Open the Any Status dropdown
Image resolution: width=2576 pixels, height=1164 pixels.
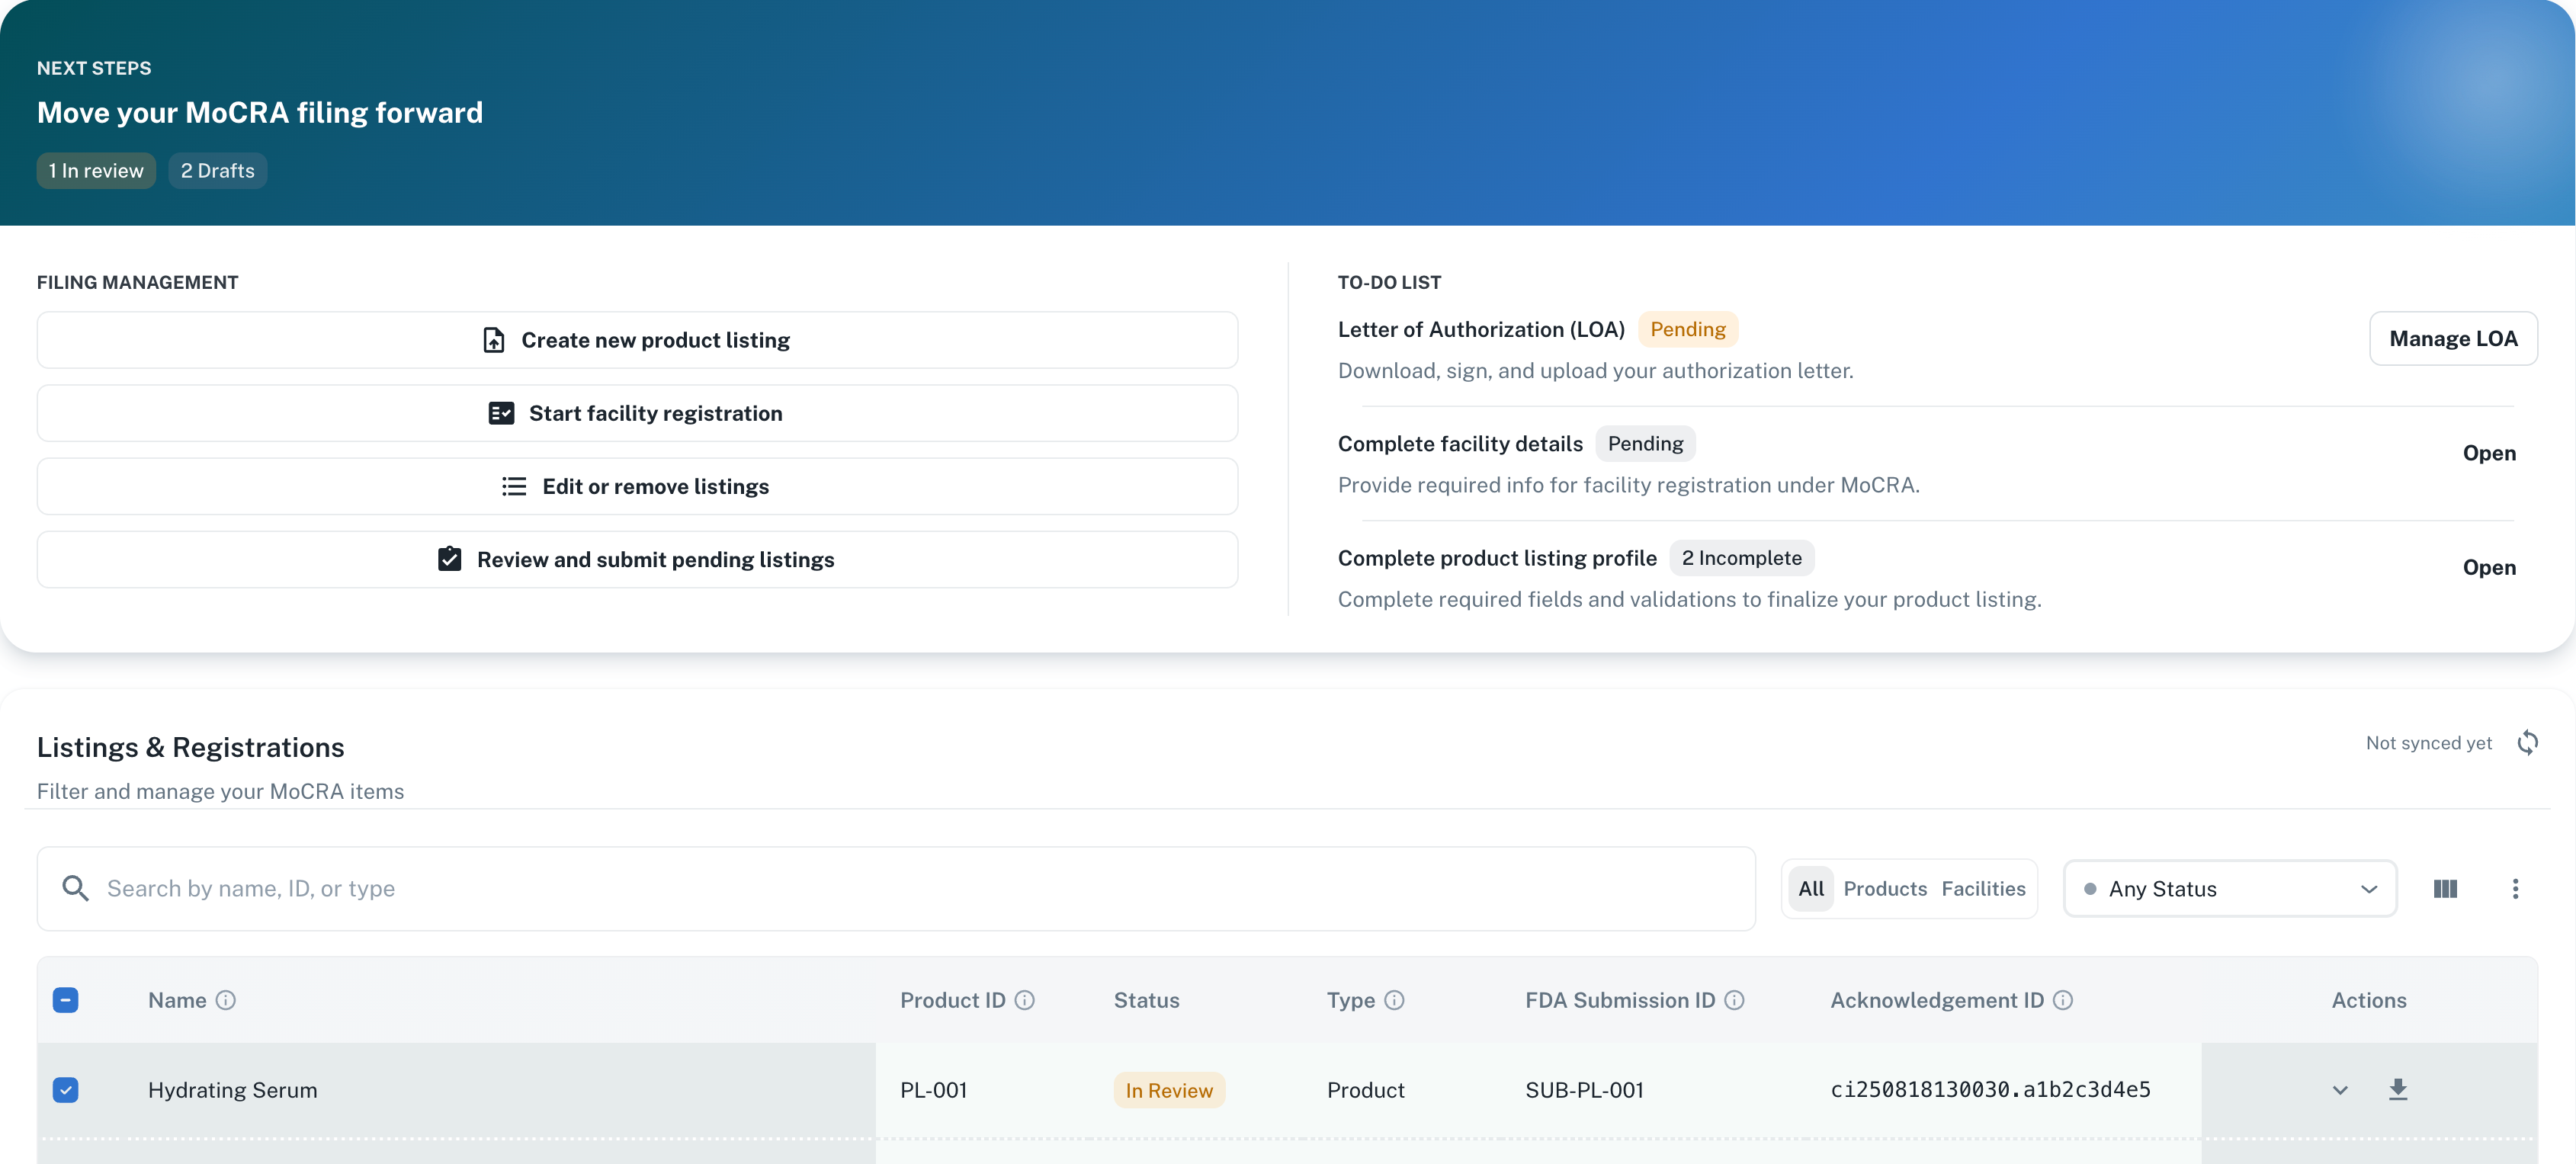pyautogui.click(x=2229, y=888)
